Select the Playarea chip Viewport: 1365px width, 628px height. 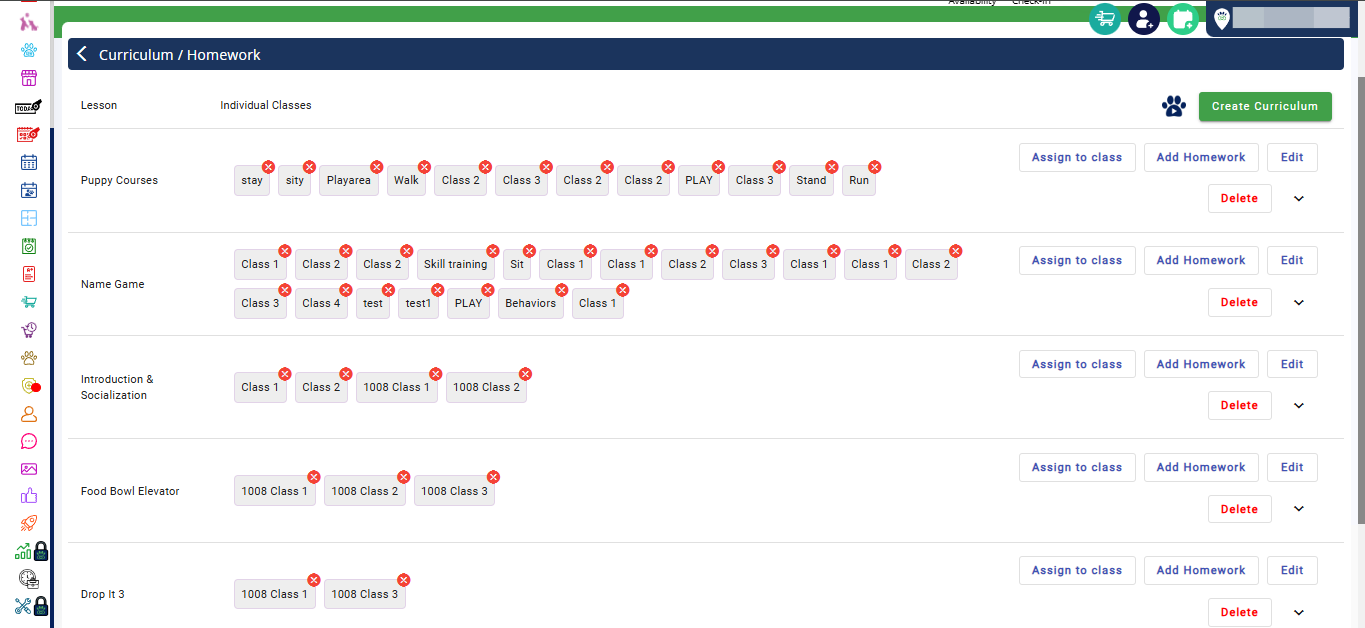tap(349, 180)
